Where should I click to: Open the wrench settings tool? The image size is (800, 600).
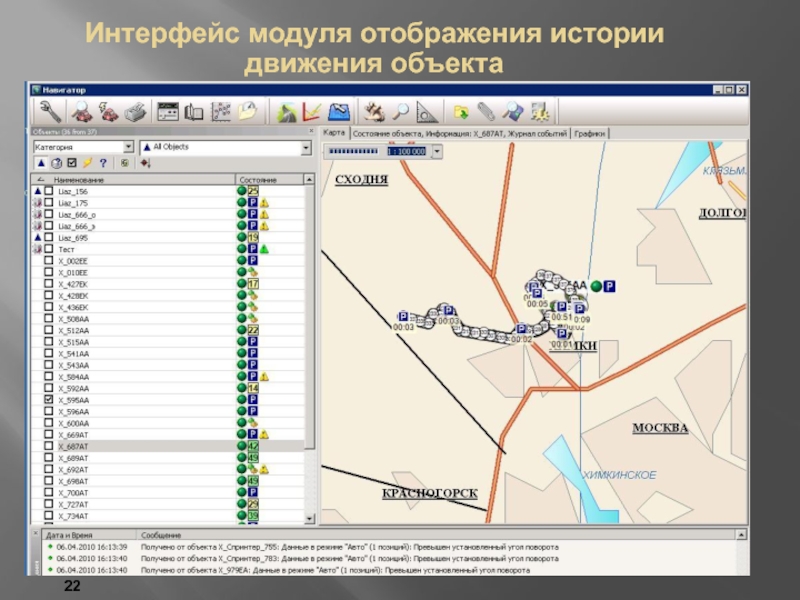pyautogui.click(x=48, y=111)
